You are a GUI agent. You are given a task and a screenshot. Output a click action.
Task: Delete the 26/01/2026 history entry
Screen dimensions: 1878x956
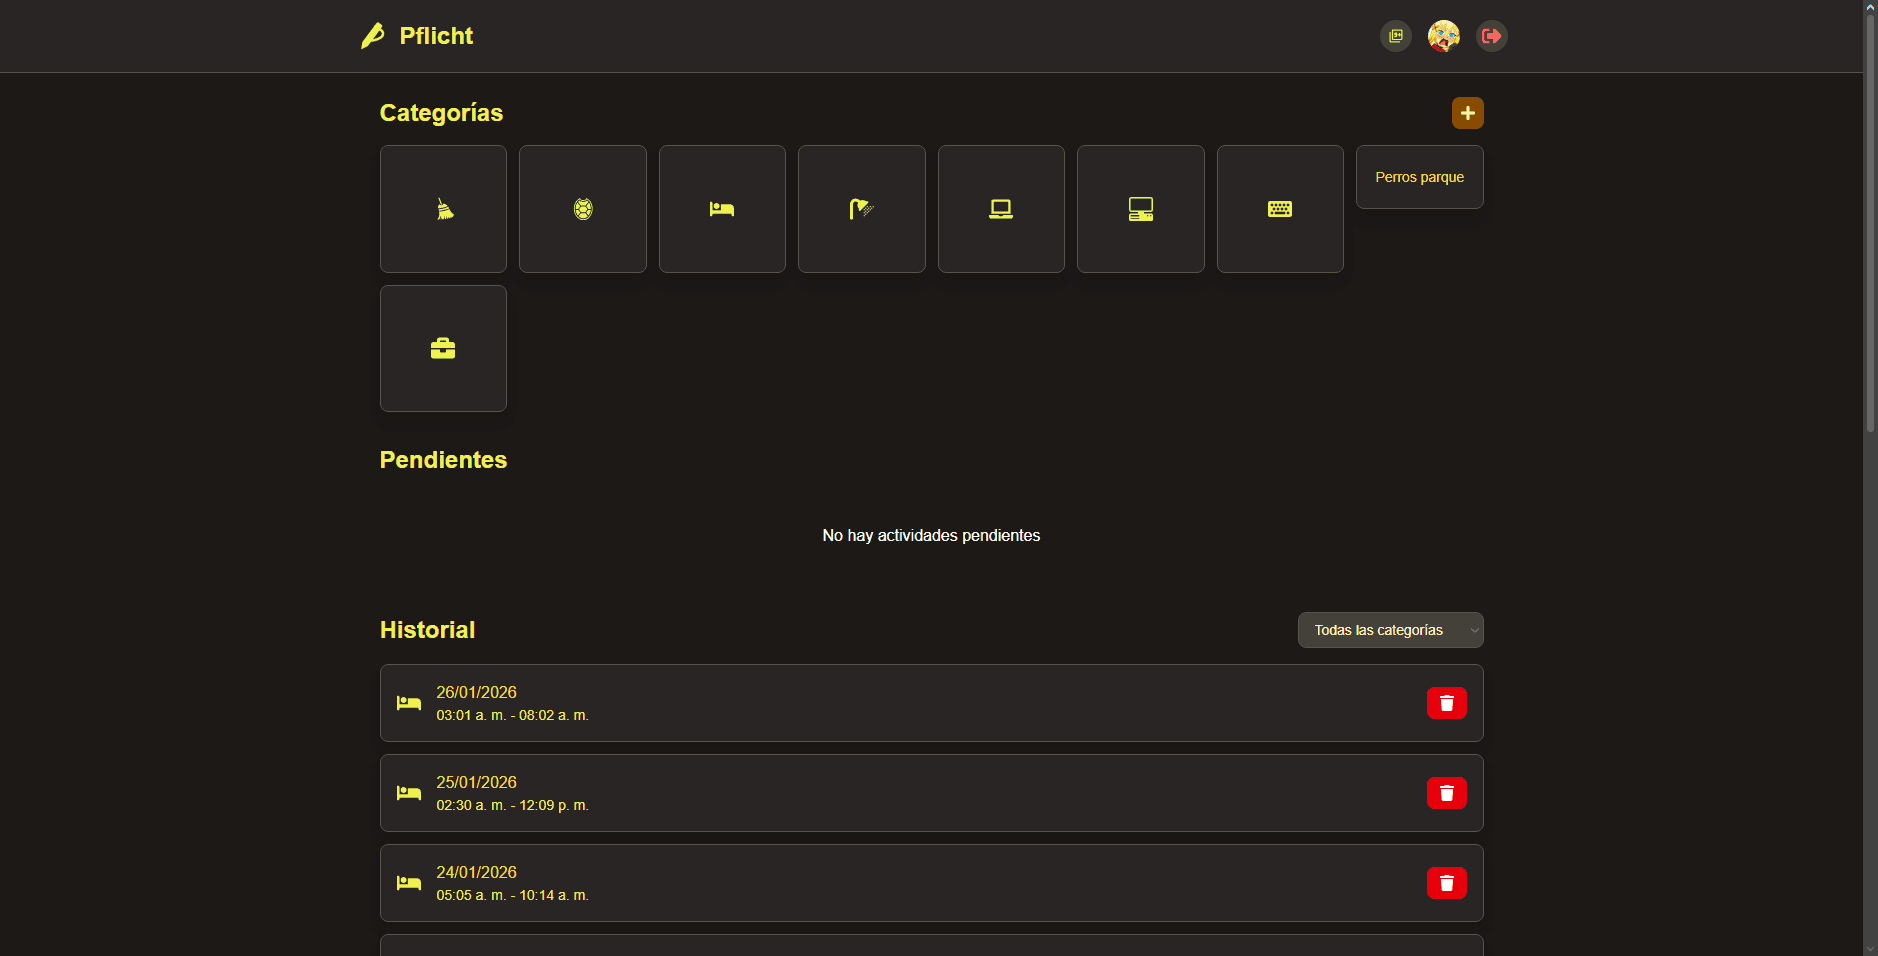tap(1446, 703)
